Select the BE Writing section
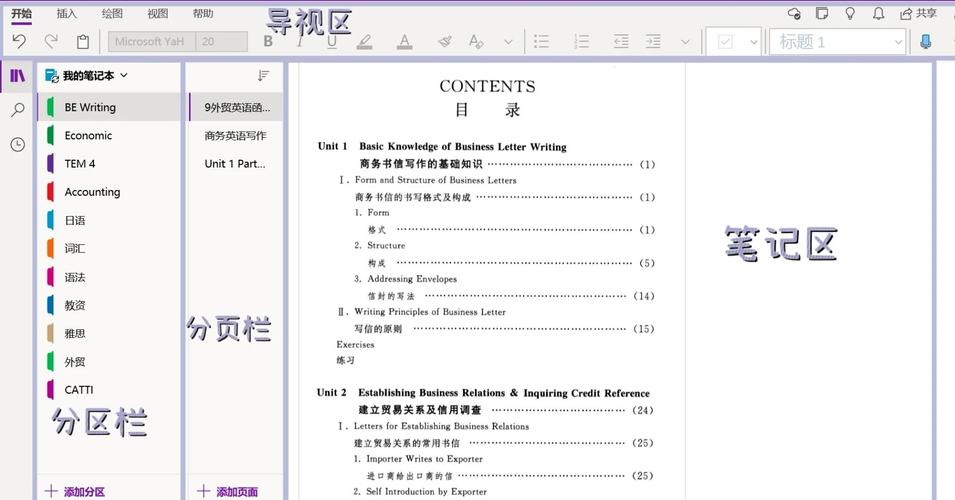Screen dimensions: 955x500 (x=109, y=107)
